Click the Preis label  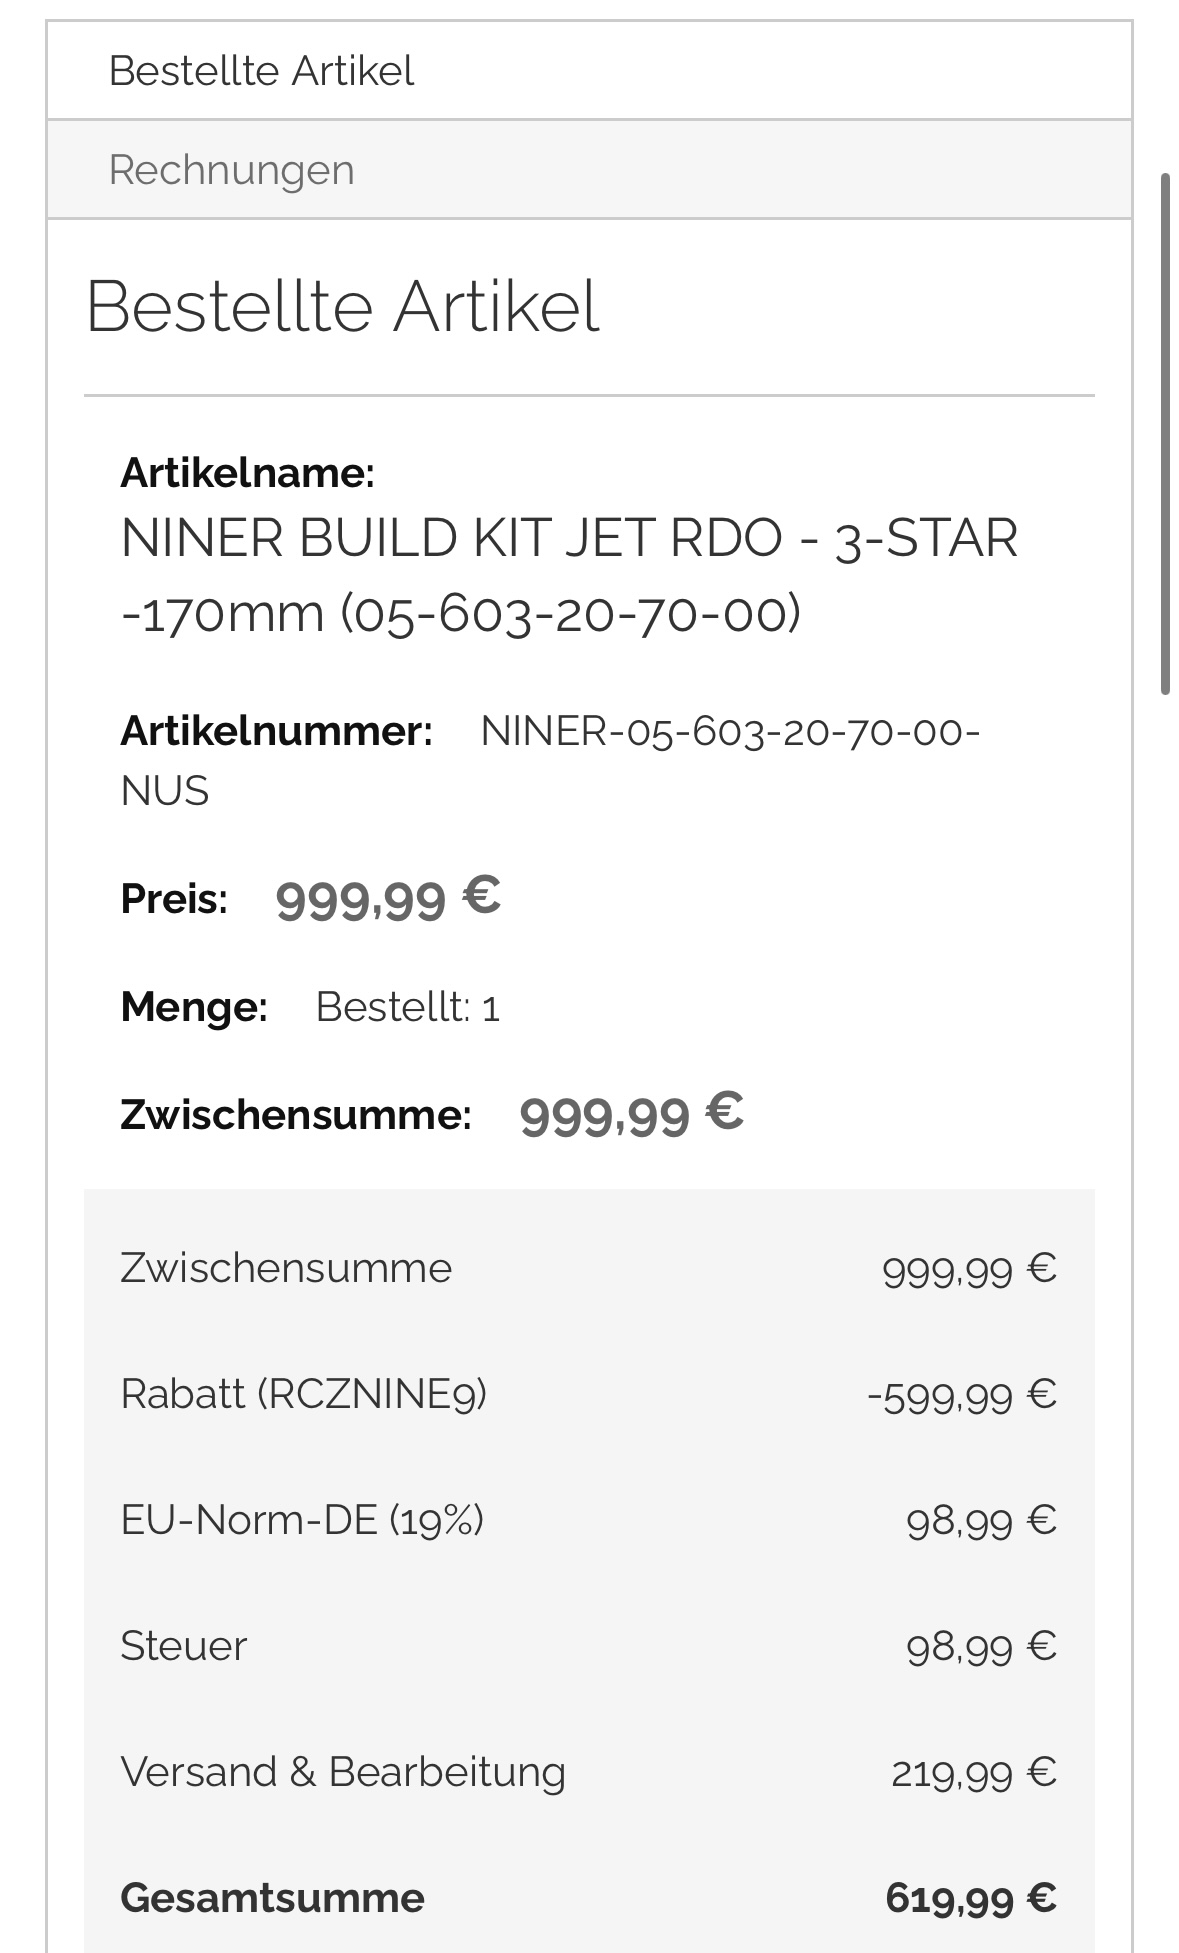pos(174,899)
